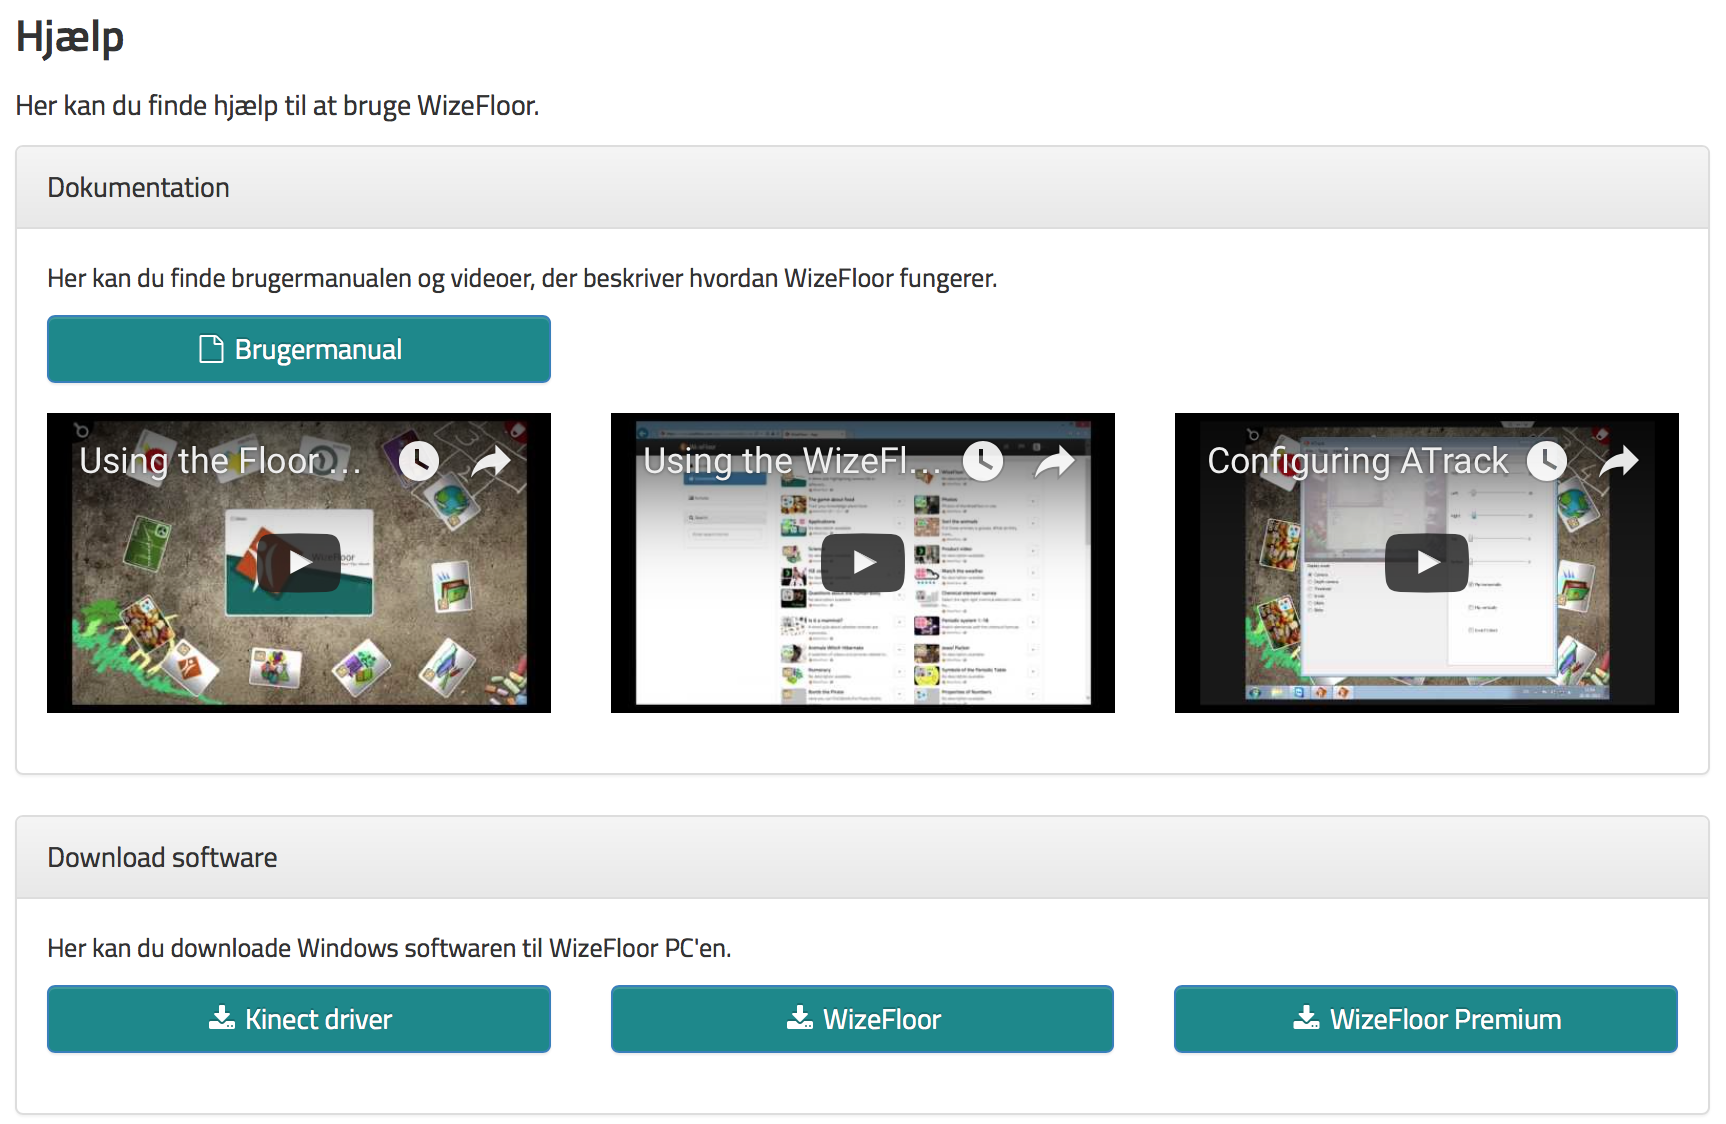Share the 'Using the WizeFl...' video
This screenshot has width=1726, height=1124.
click(x=1055, y=461)
